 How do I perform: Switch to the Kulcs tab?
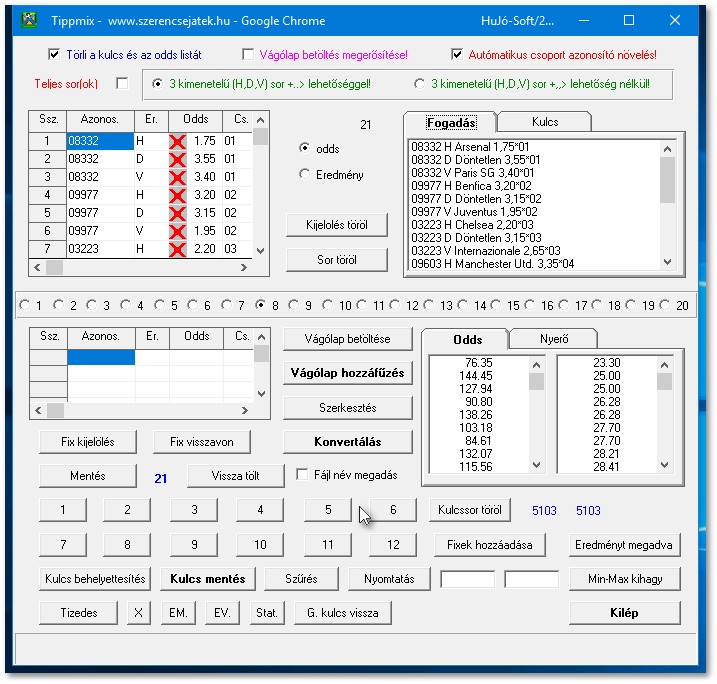(x=545, y=122)
